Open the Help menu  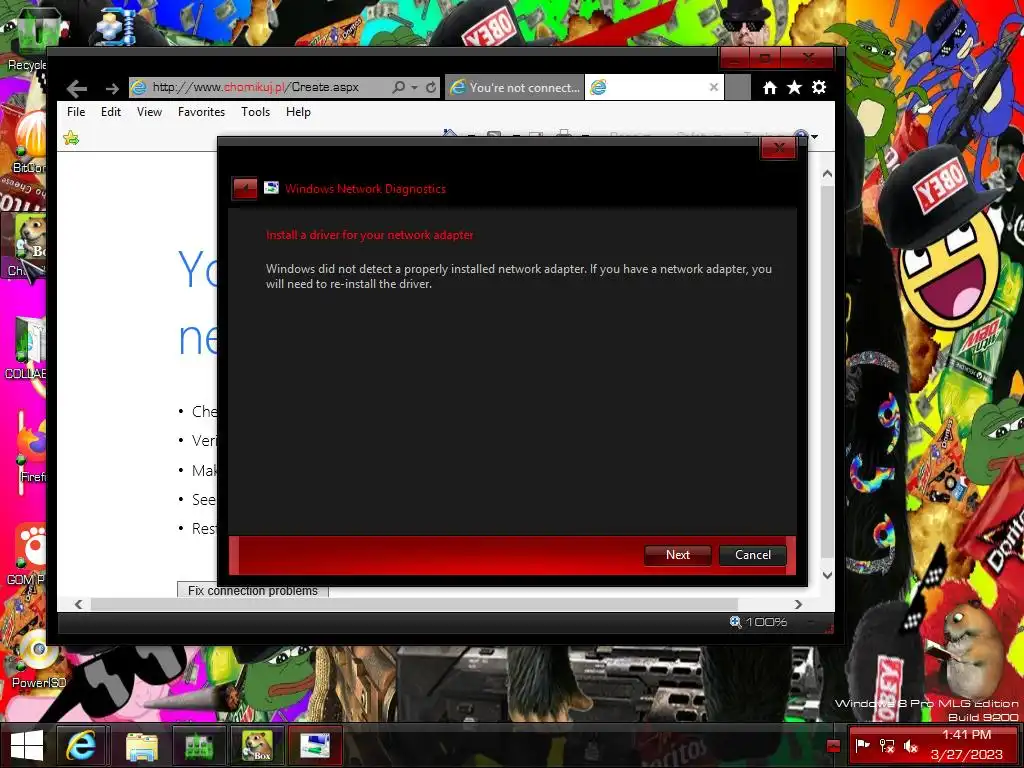click(x=298, y=112)
